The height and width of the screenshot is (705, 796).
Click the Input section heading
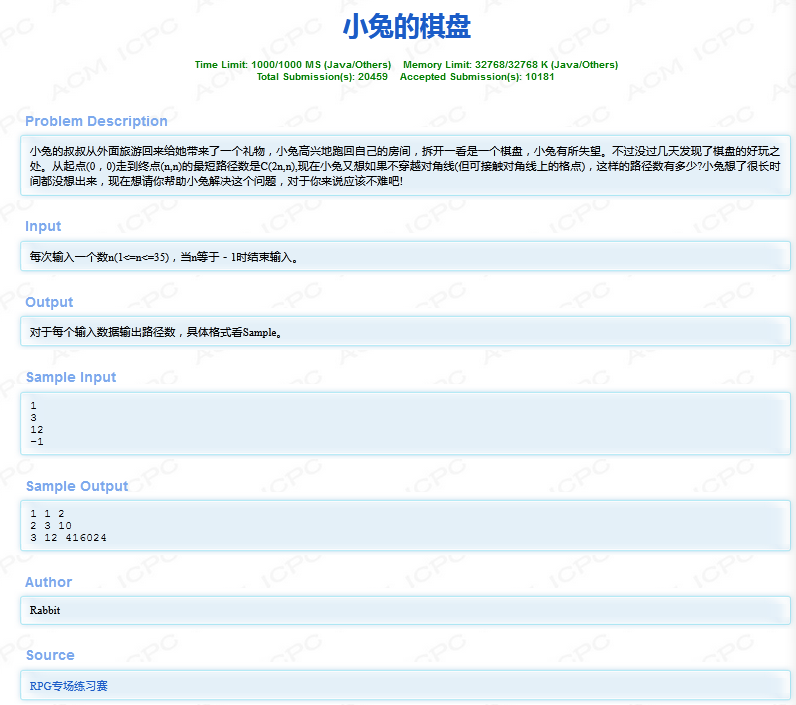click(x=43, y=226)
